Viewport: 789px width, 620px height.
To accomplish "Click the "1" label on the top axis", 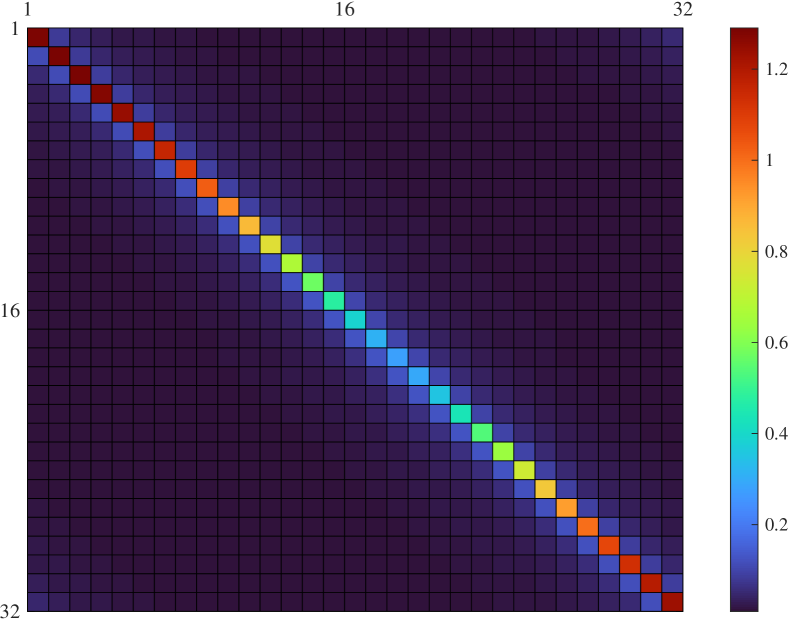I will point(28,9).
